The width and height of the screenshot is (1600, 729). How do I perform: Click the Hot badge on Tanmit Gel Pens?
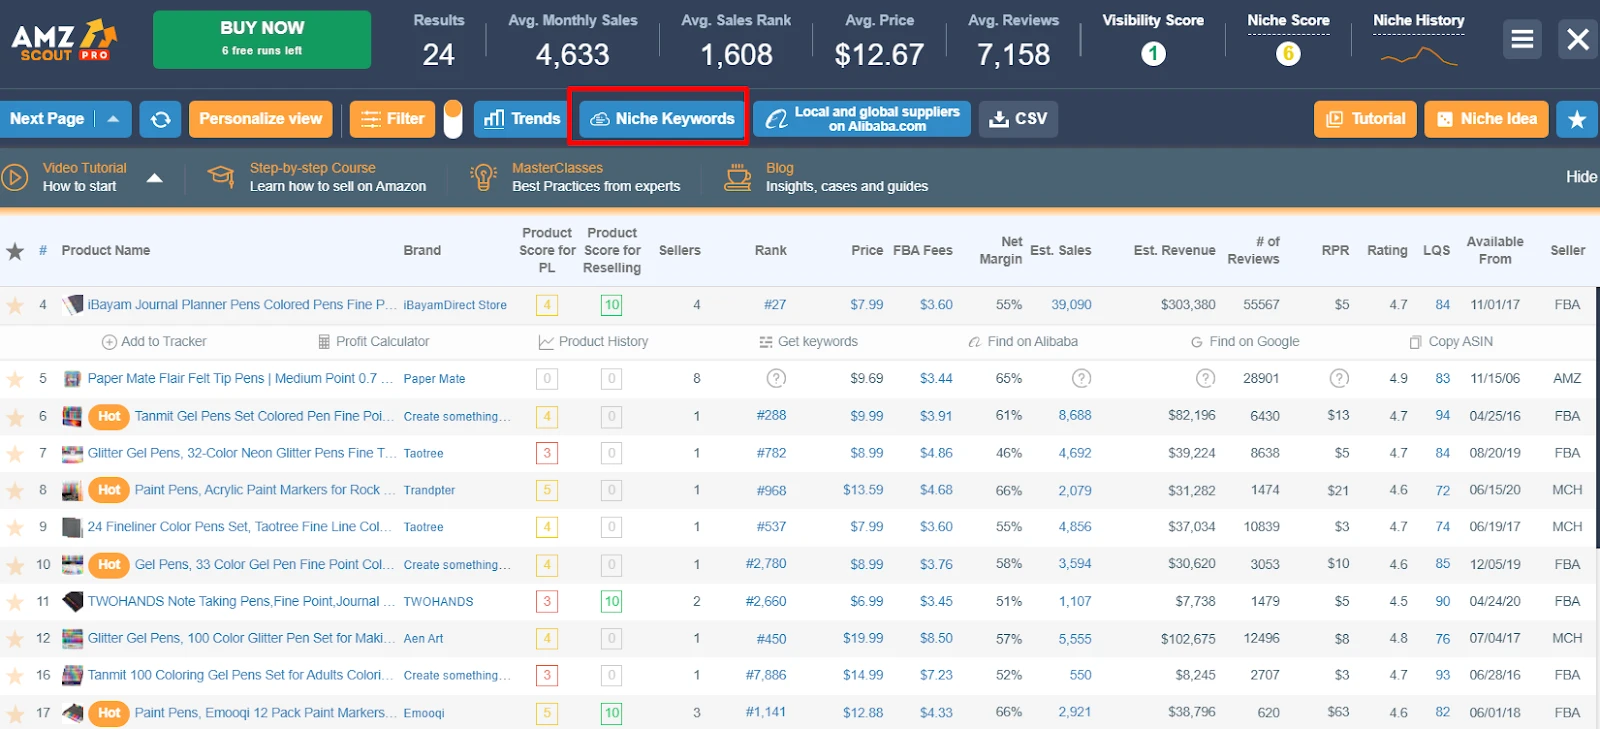coord(109,416)
